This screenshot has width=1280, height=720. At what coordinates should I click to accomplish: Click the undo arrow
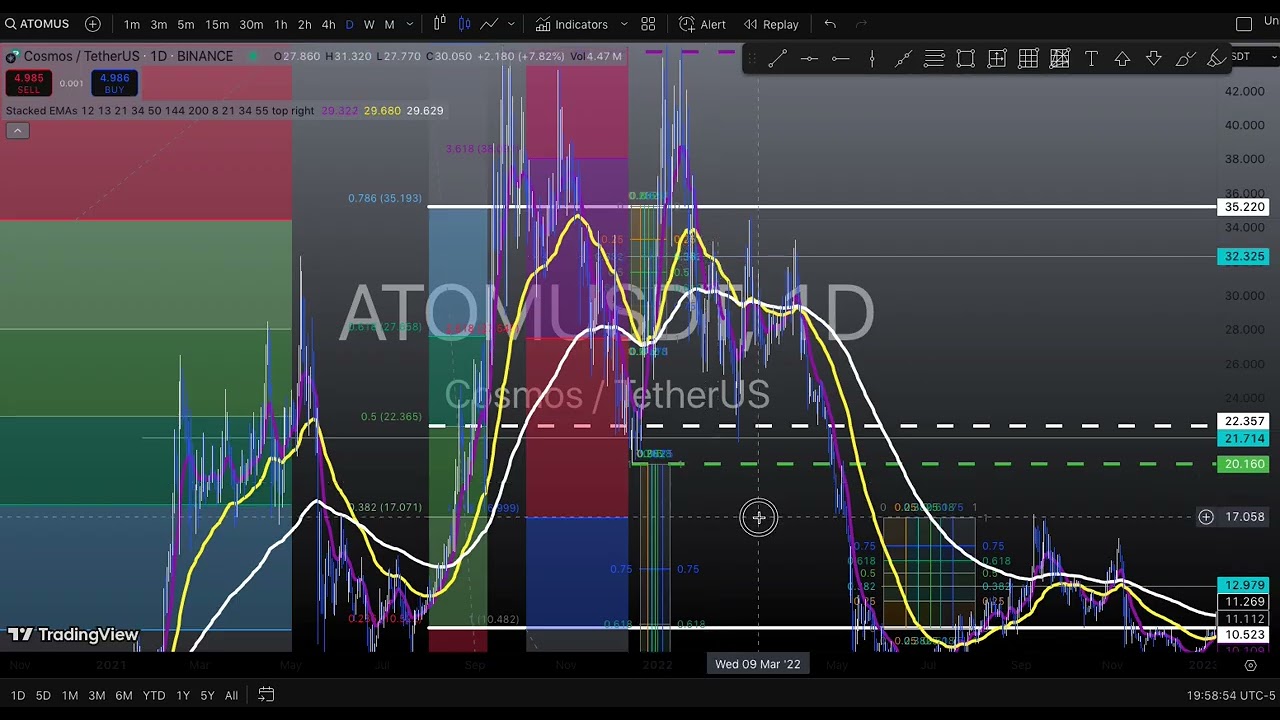click(x=830, y=24)
